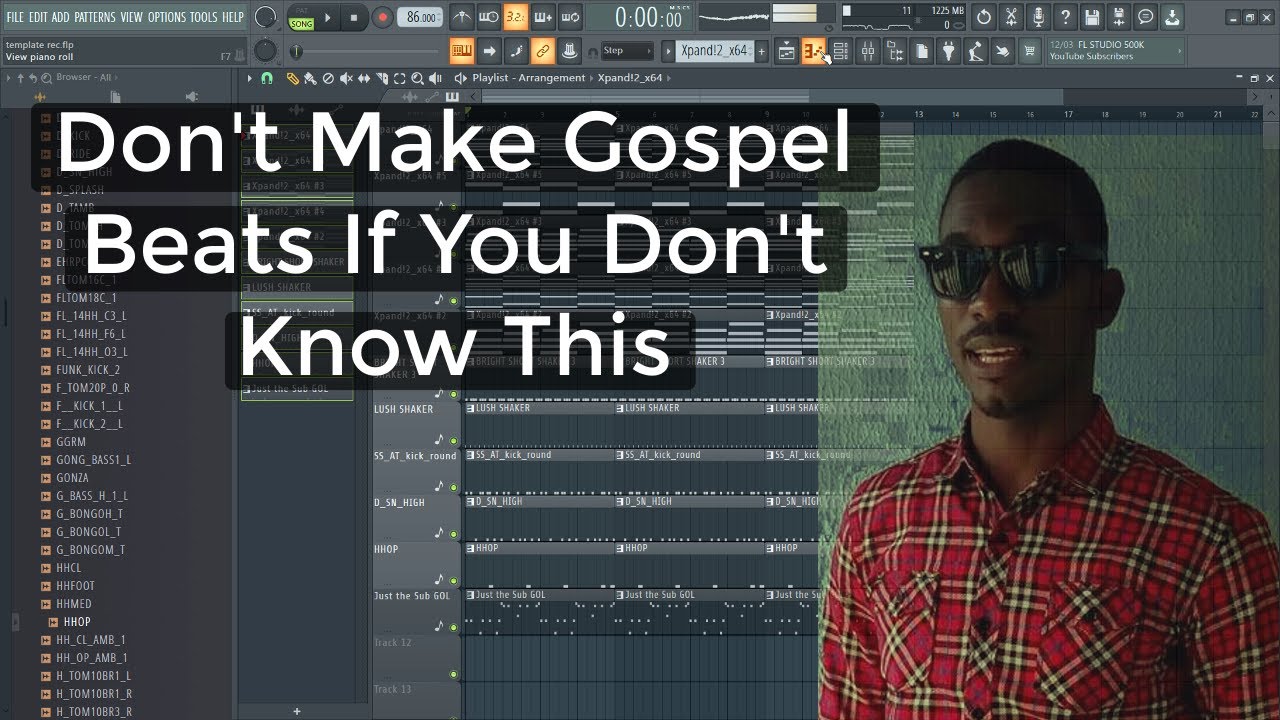Mute the D_SN_HIGH track green light

click(452, 534)
